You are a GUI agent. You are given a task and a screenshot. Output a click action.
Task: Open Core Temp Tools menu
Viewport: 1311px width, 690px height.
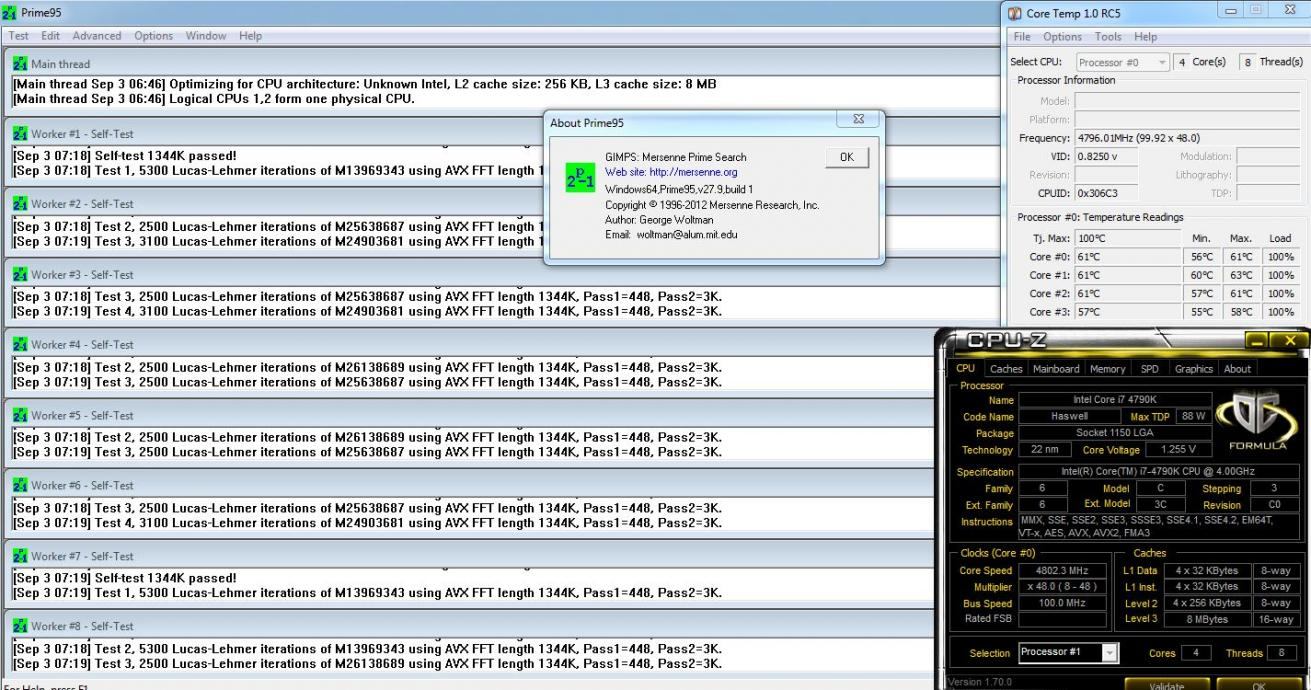coord(1108,37)
